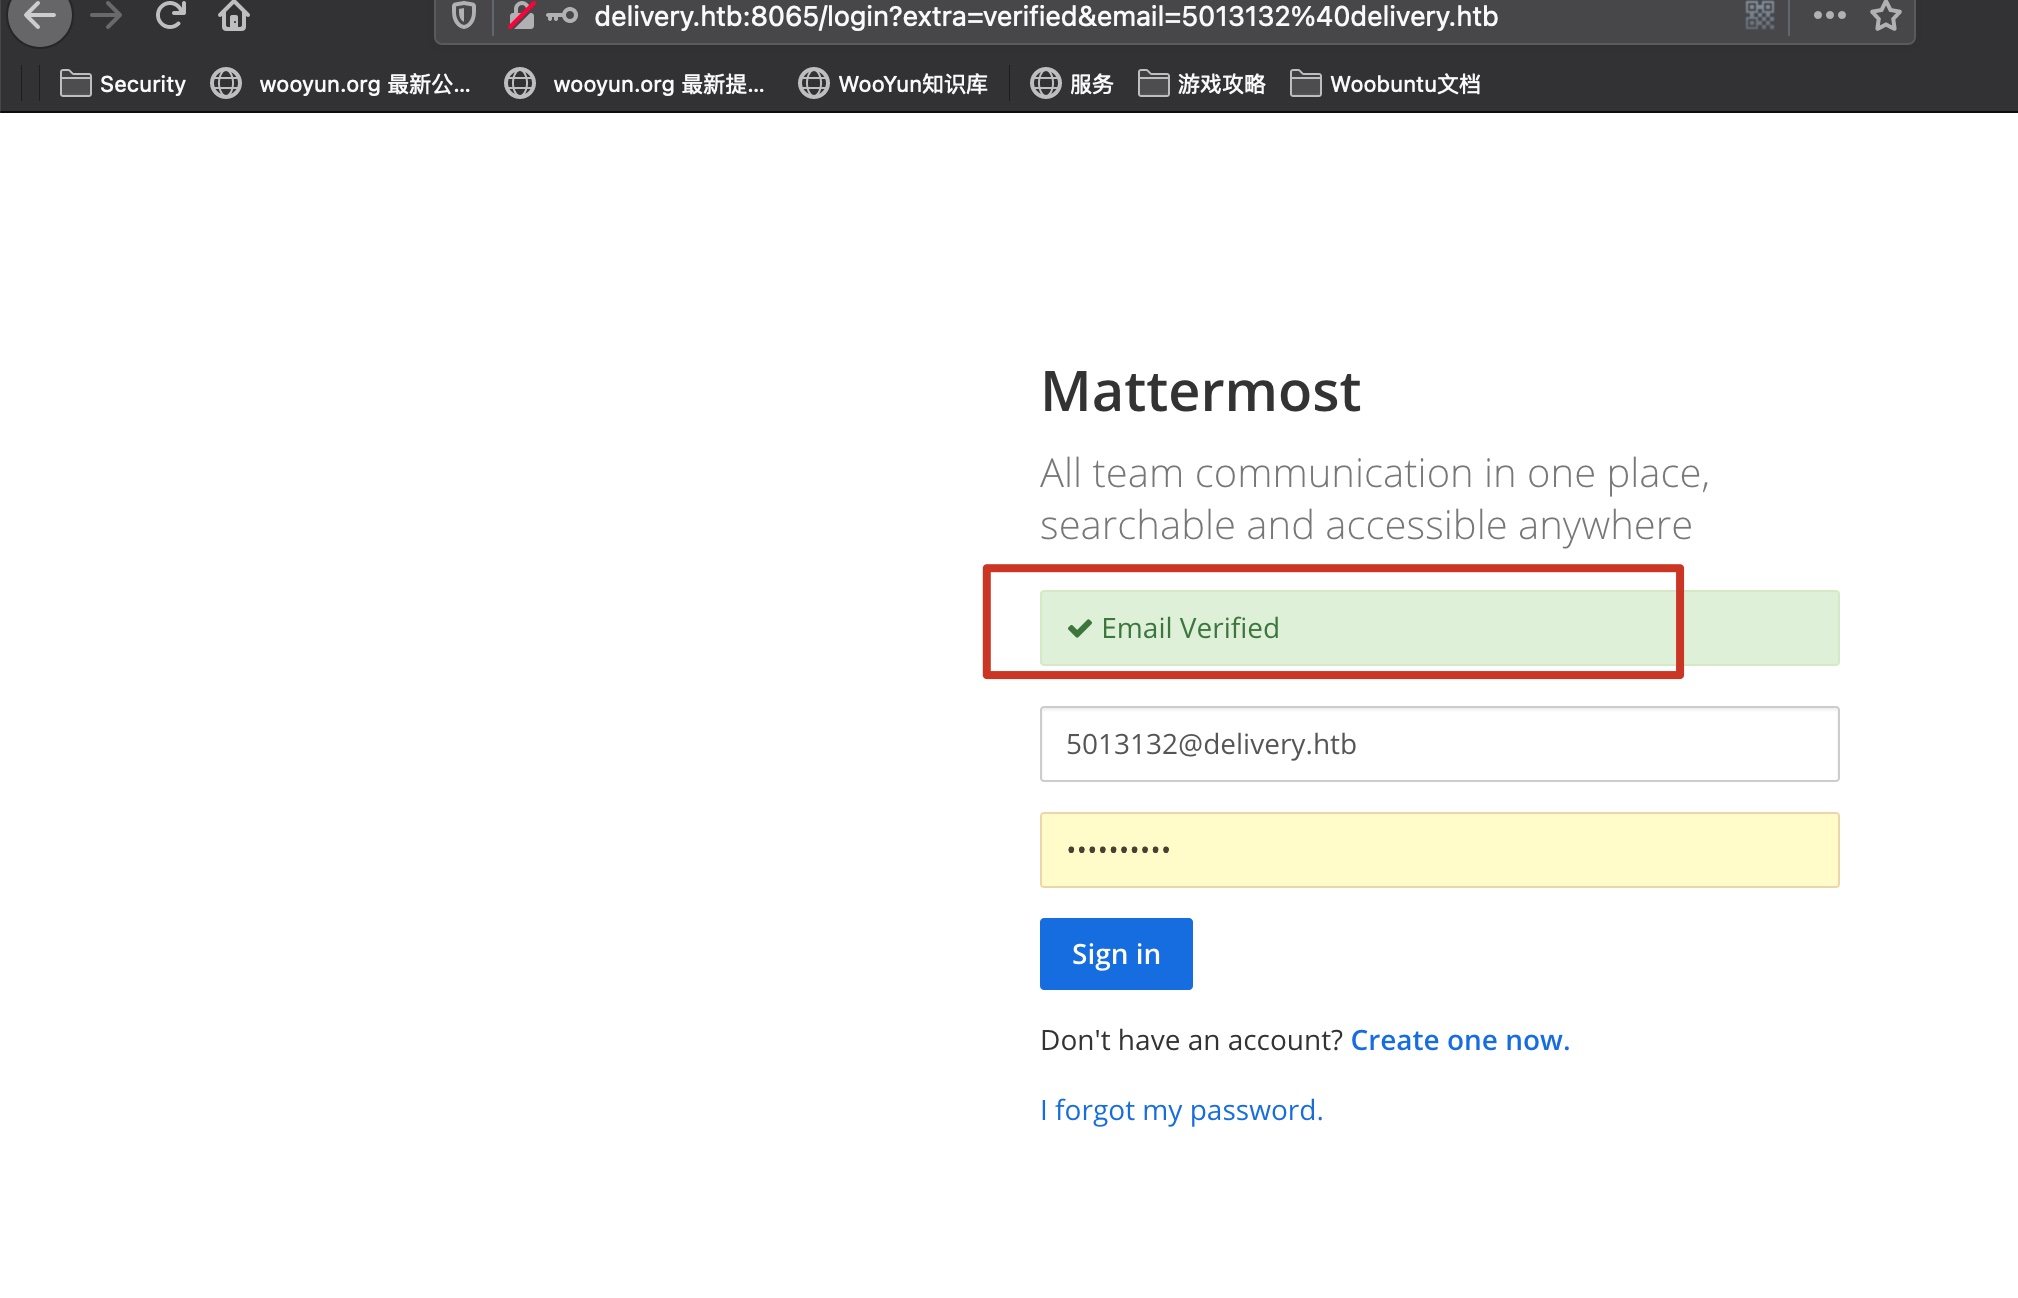Reload the page with refresh icon
Screen dimensions: 2018x1298
(171, 16)
